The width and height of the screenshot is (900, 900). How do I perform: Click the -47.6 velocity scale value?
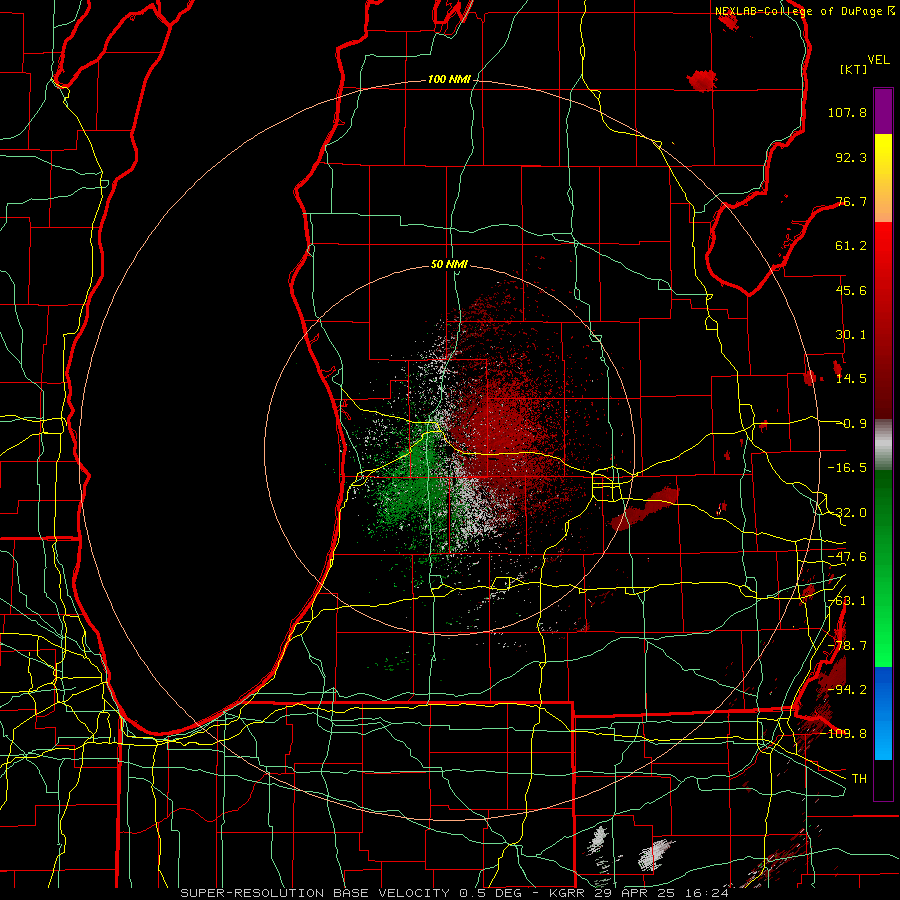(x=847, y=557)
